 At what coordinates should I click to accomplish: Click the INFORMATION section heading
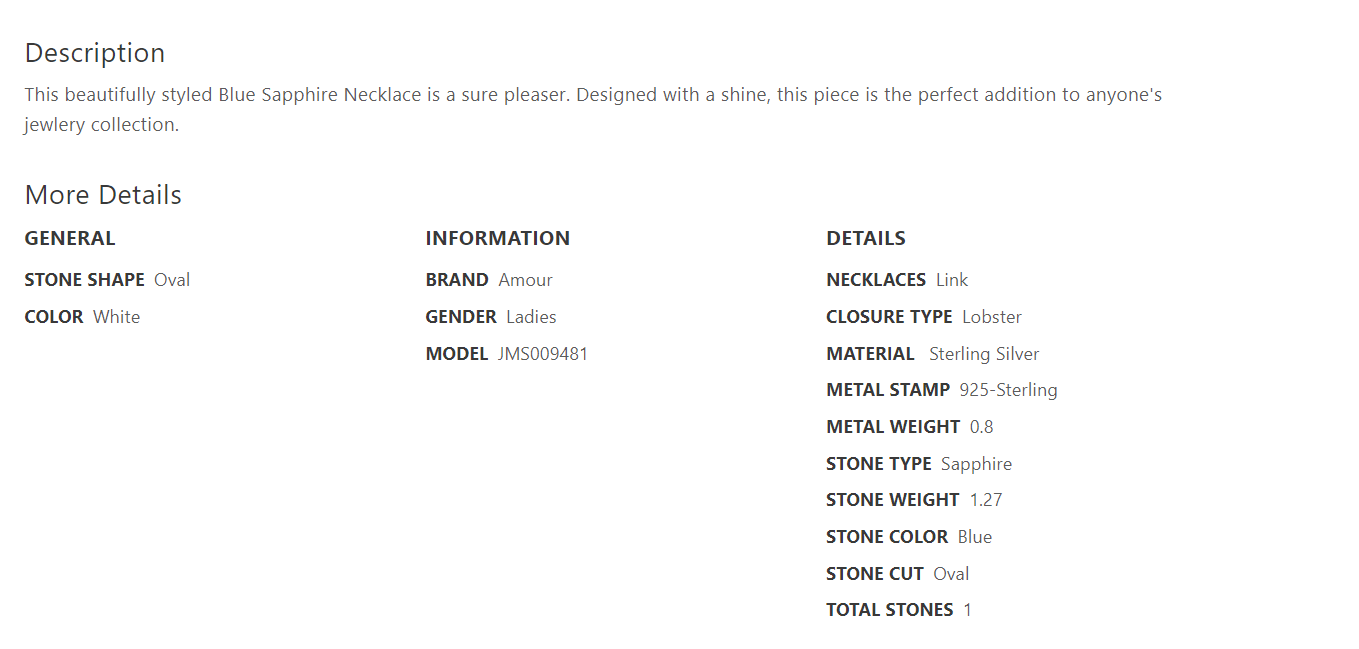(x=497, y=239)
